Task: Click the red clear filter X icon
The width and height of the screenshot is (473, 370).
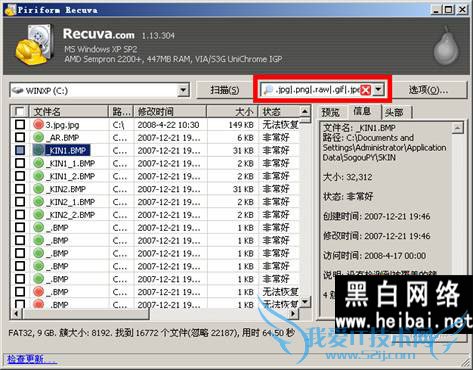Action: point(366,90)
